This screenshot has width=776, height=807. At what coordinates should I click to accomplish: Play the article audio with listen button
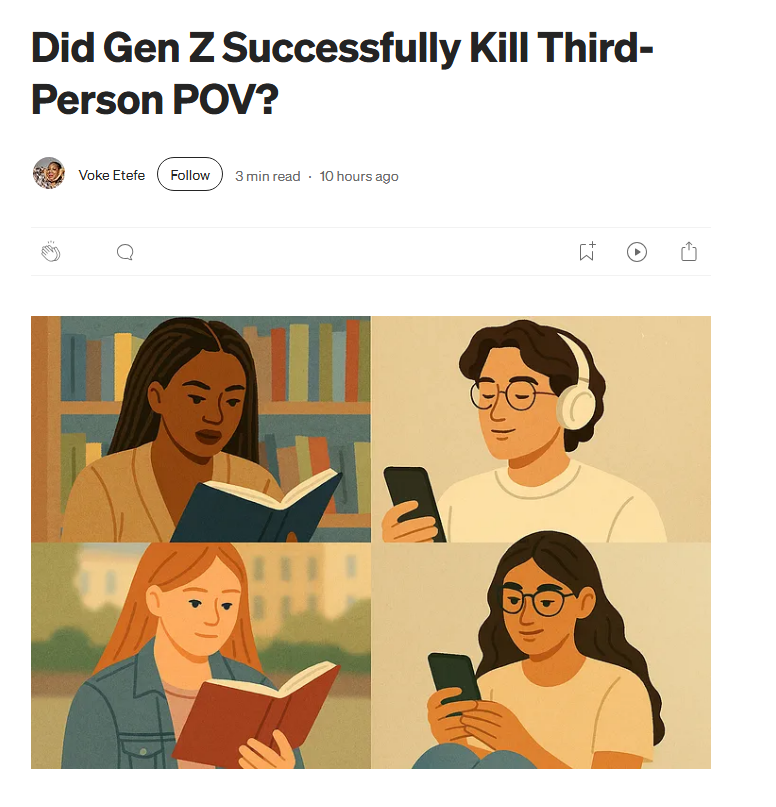637,252
